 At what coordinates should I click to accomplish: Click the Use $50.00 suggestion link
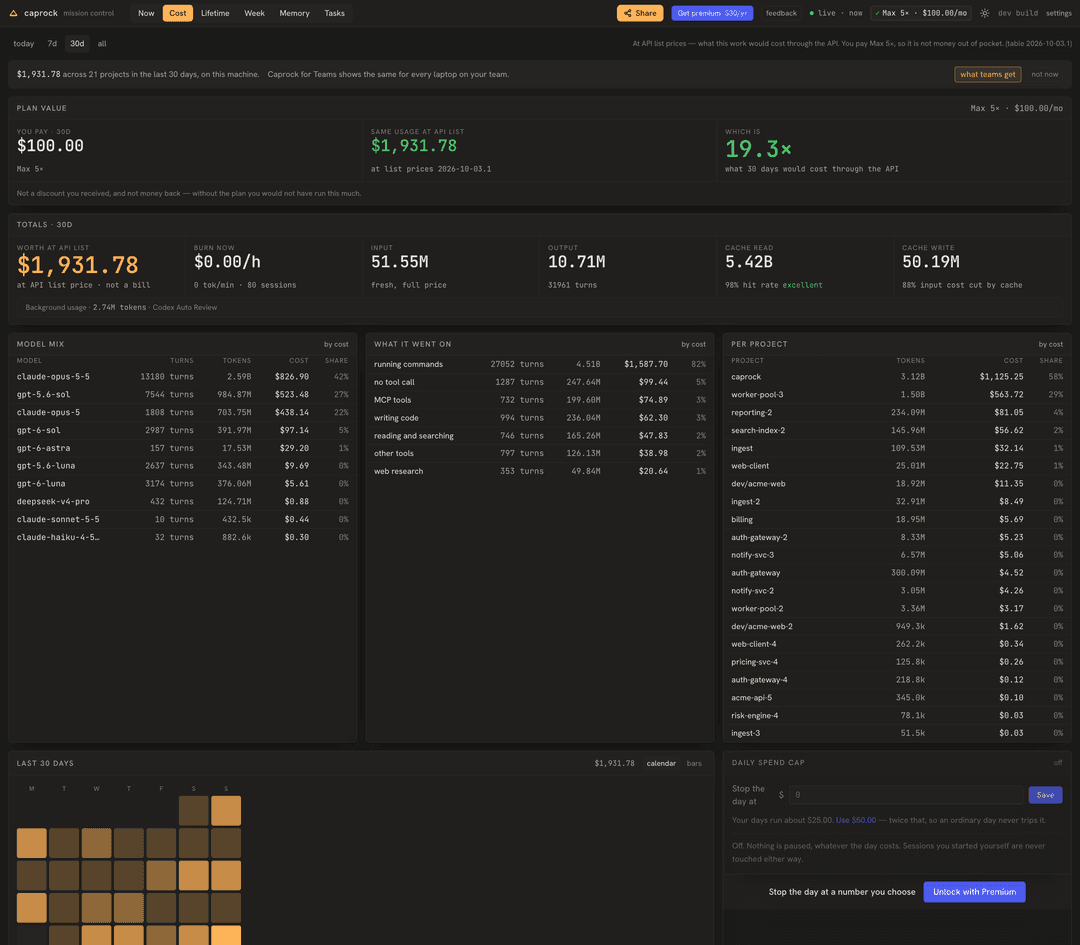(855, 820)
